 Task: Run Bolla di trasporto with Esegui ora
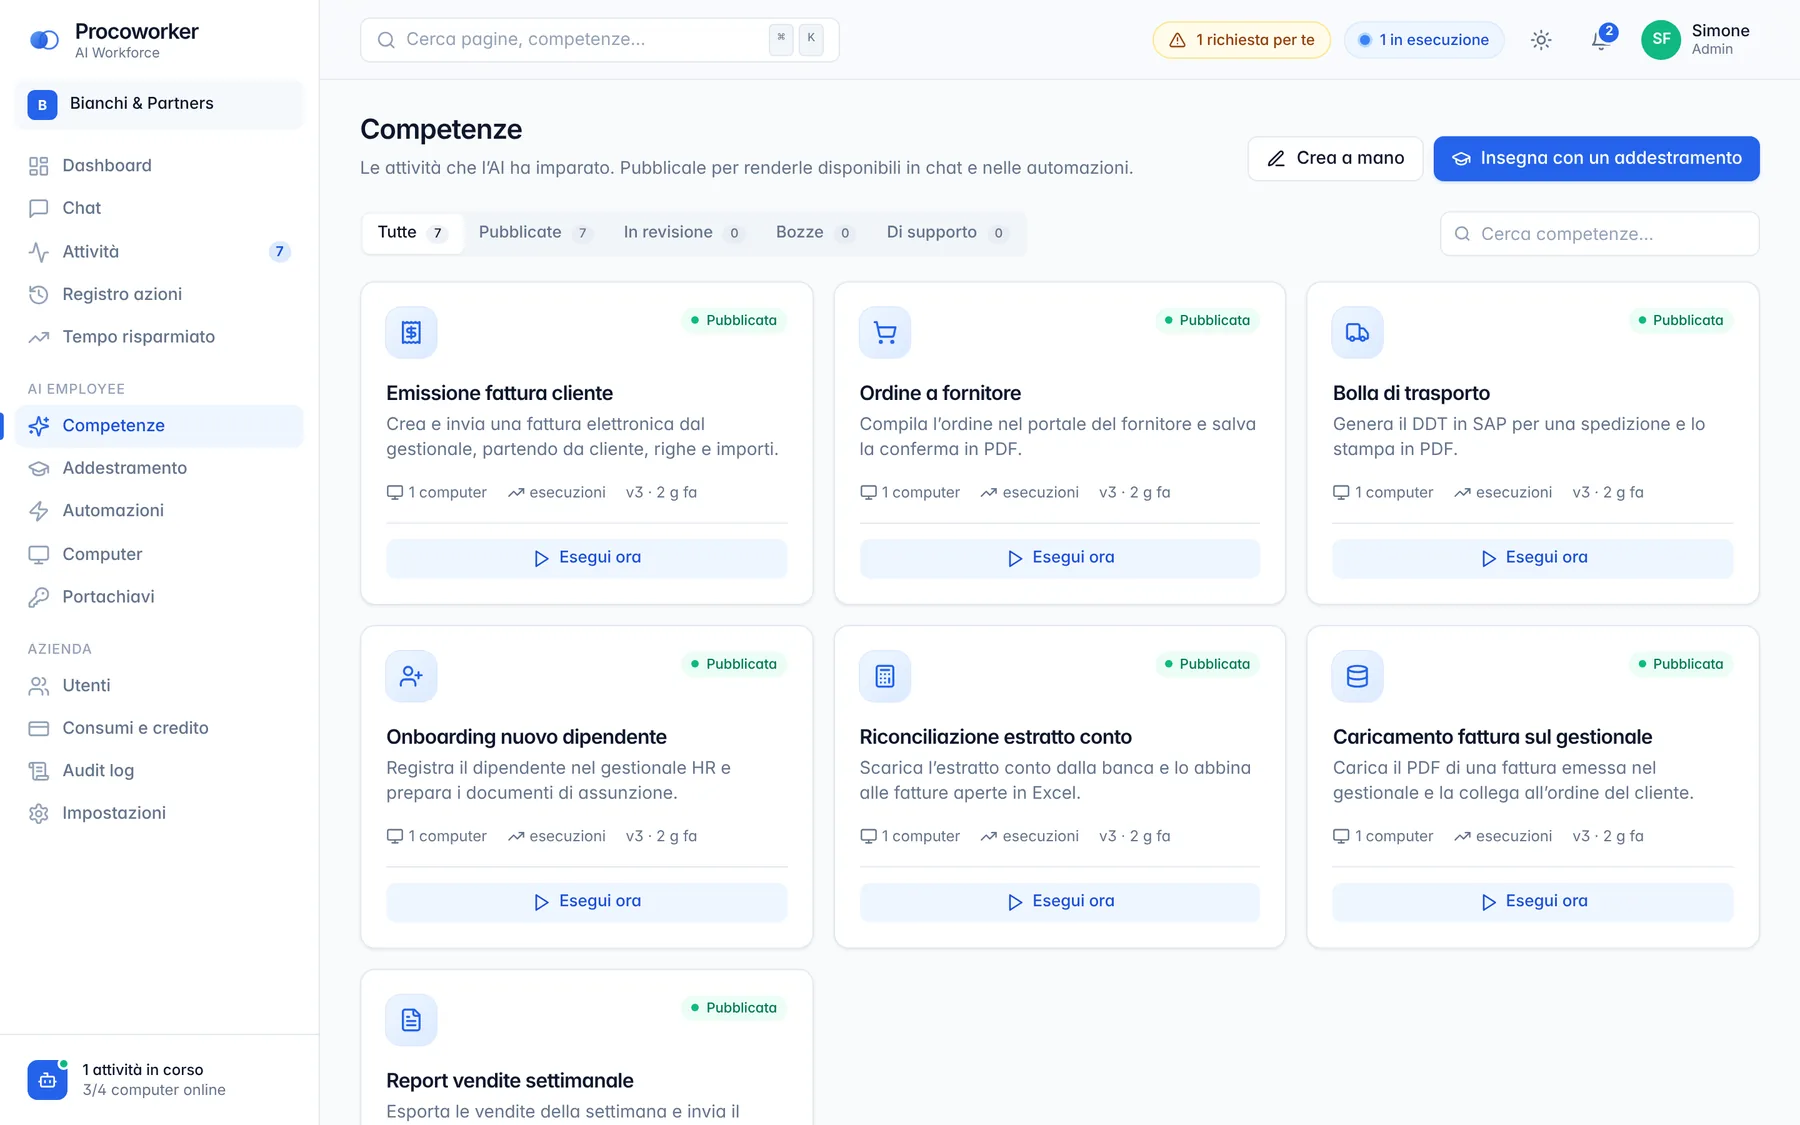pos(1533,558)
